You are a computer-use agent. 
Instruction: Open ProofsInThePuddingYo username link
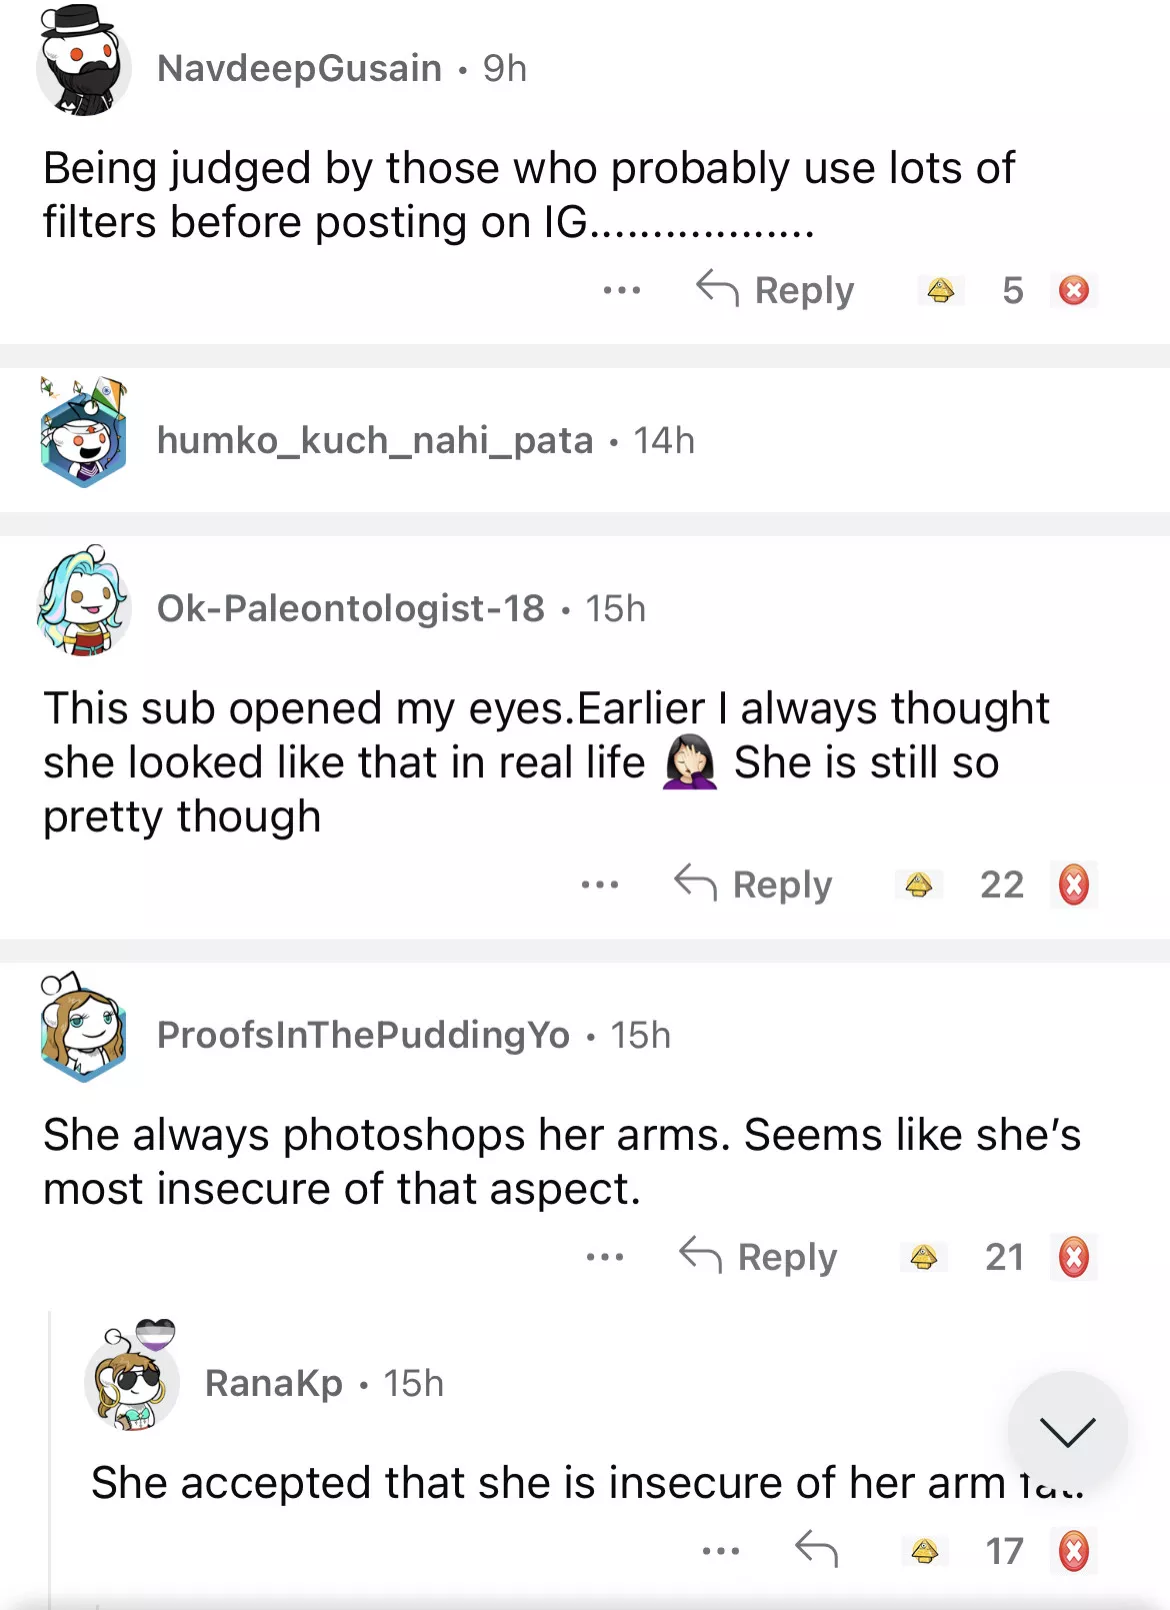pos(363,1035)
